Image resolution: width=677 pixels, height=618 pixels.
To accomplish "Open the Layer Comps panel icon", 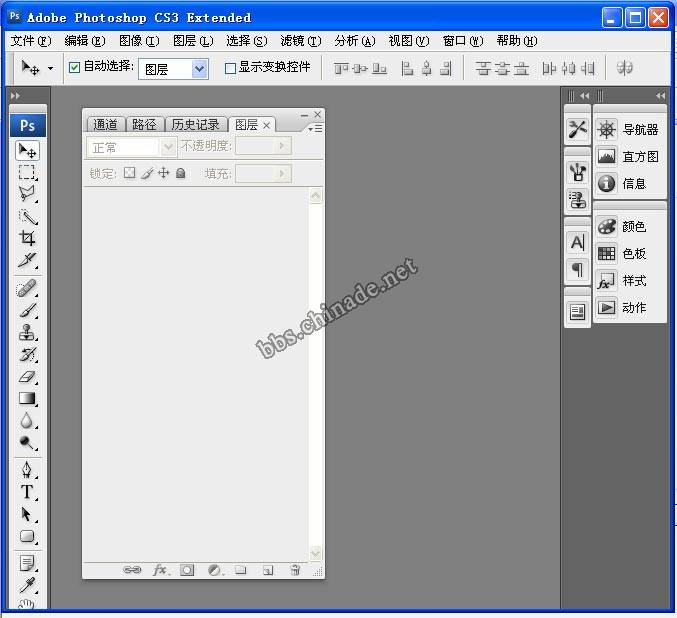I will (577, 311).
